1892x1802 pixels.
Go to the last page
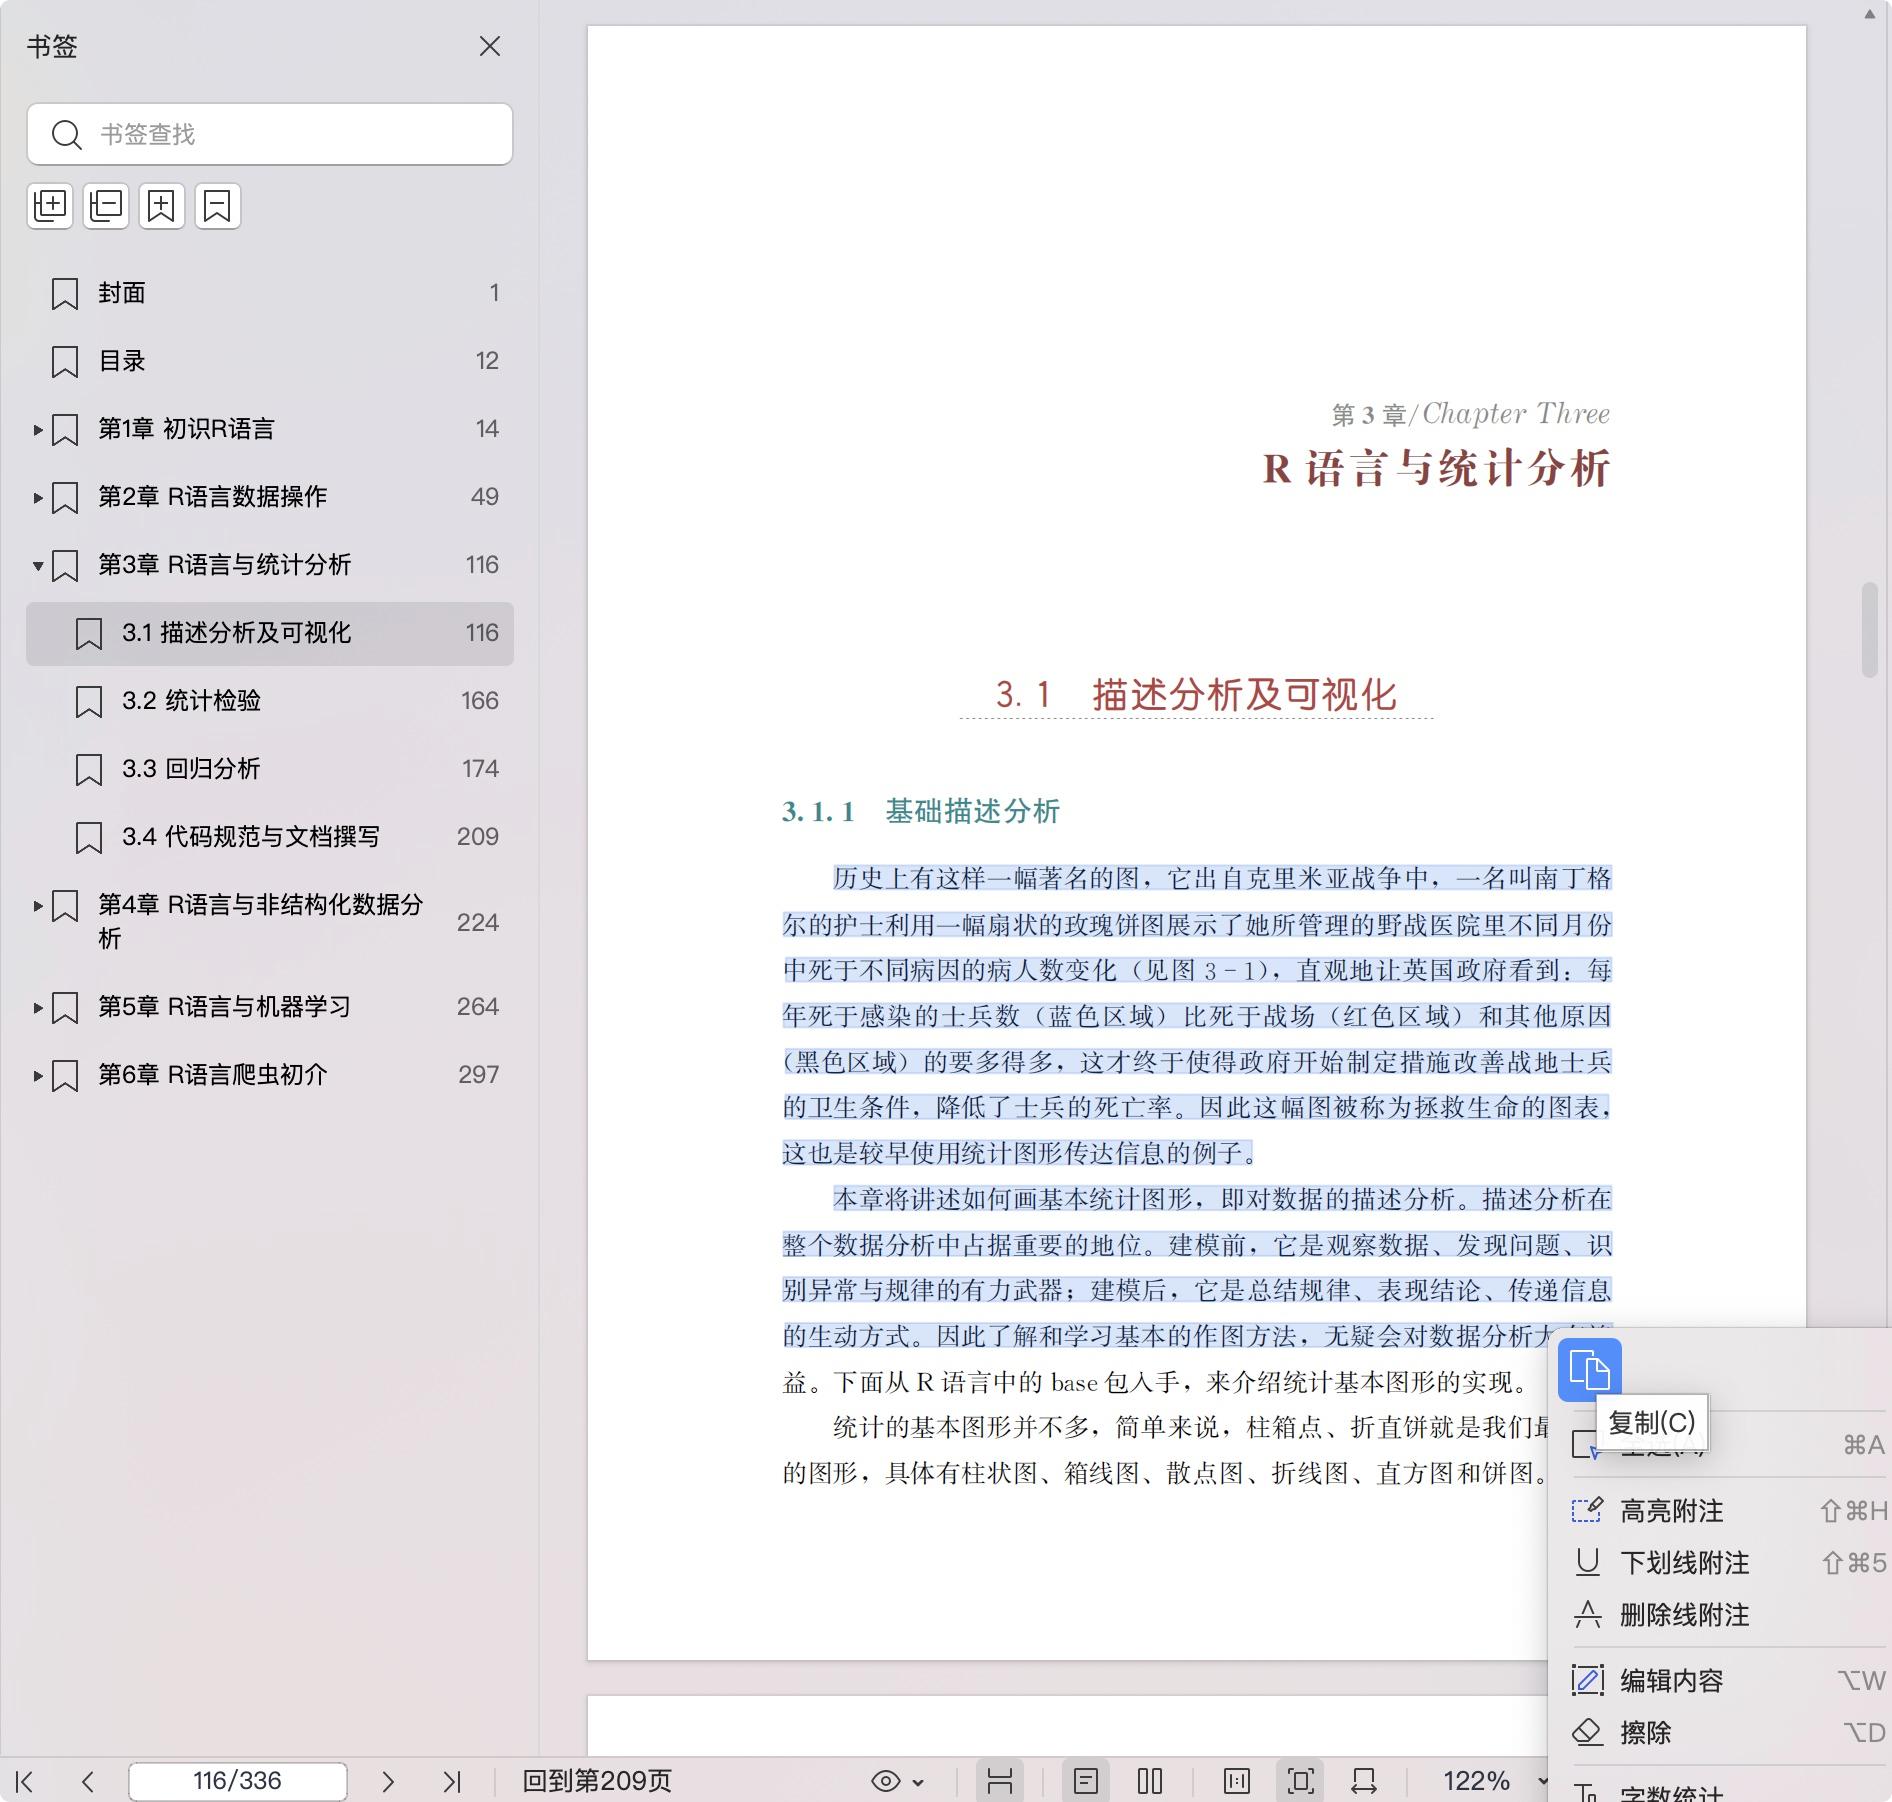pyautogui.click(x=452, y=1781)
